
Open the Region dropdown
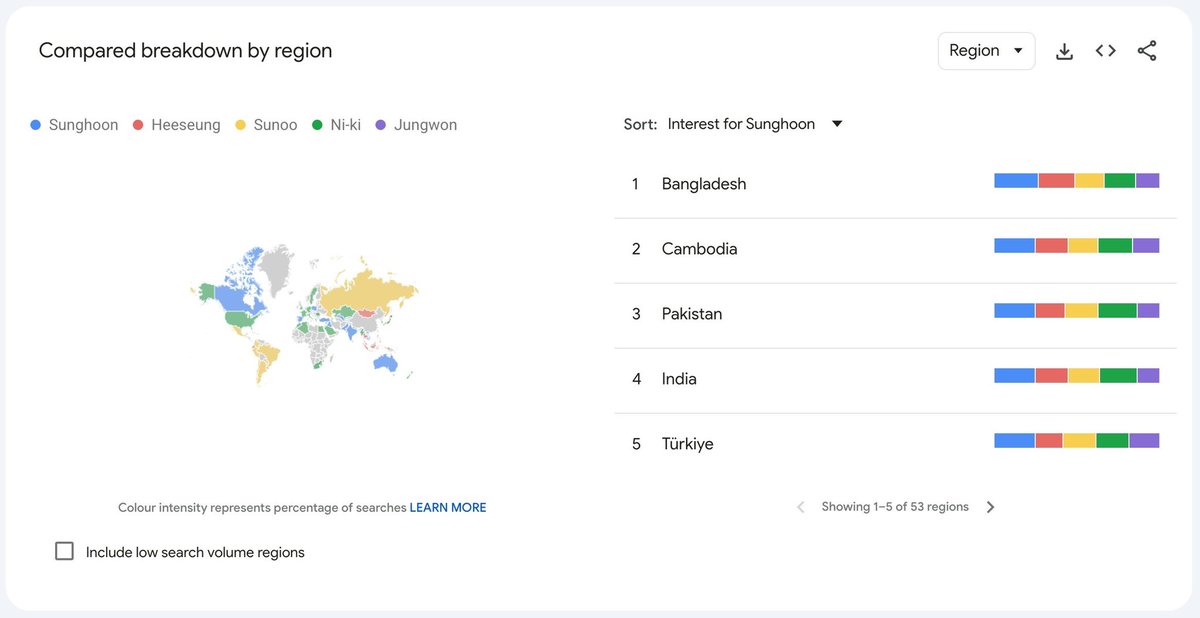pos(986,51)
